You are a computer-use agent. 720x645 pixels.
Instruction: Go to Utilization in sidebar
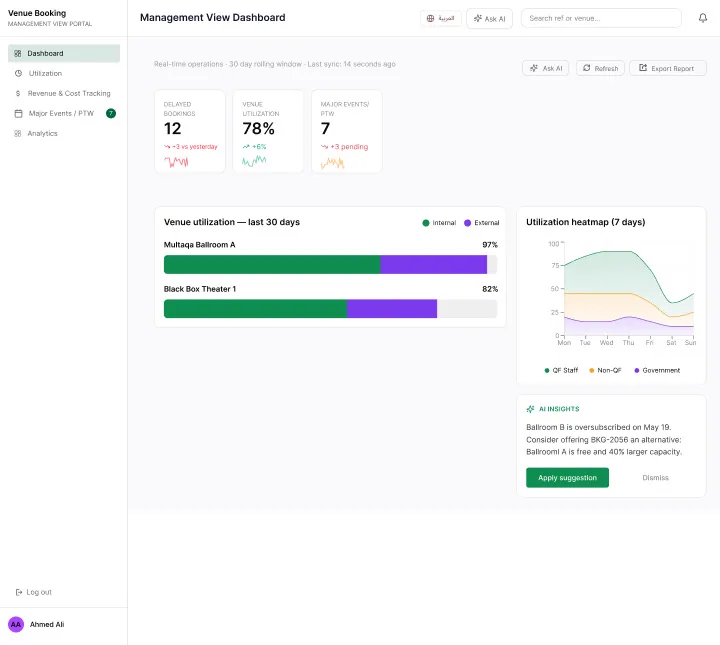tap(64, 73)
